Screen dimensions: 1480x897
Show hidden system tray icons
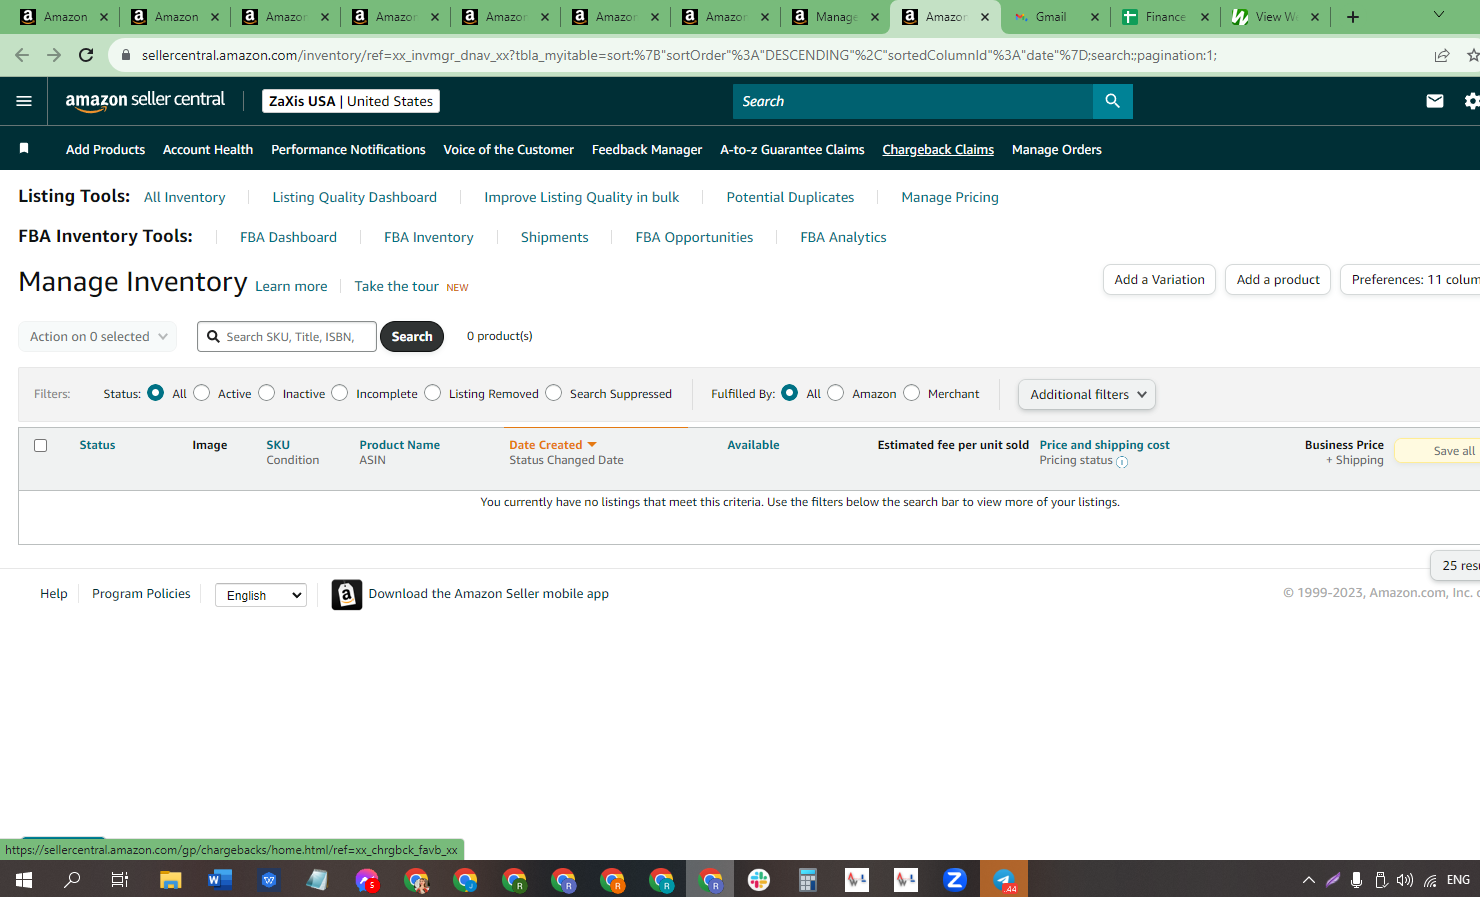pyautogui.click(x=1308, y=880)
